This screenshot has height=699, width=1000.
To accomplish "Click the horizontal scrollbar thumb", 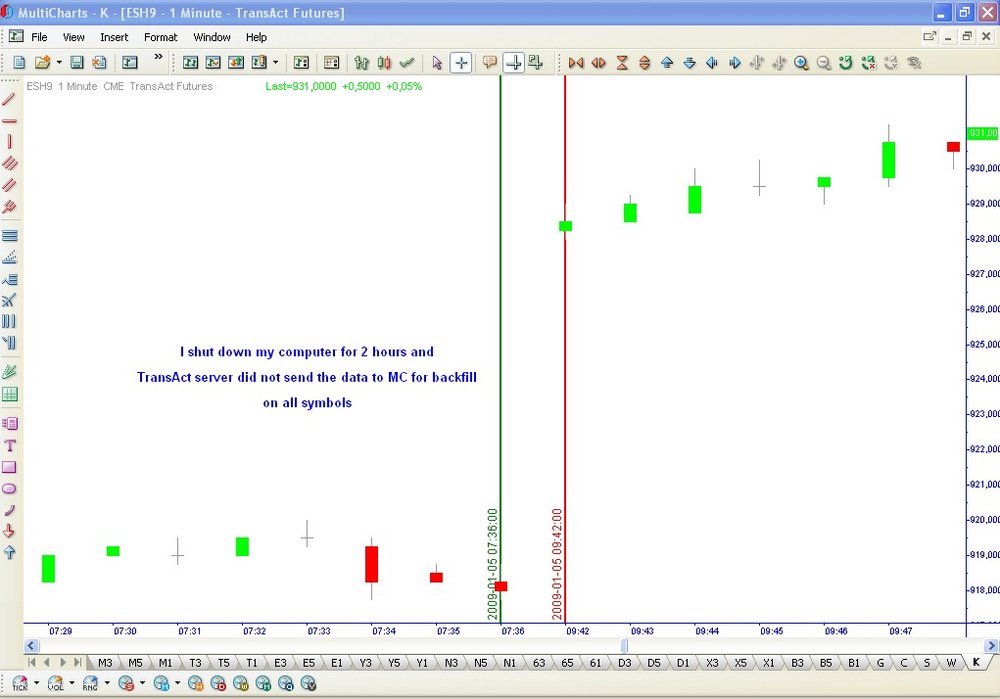I will [624, 645].
